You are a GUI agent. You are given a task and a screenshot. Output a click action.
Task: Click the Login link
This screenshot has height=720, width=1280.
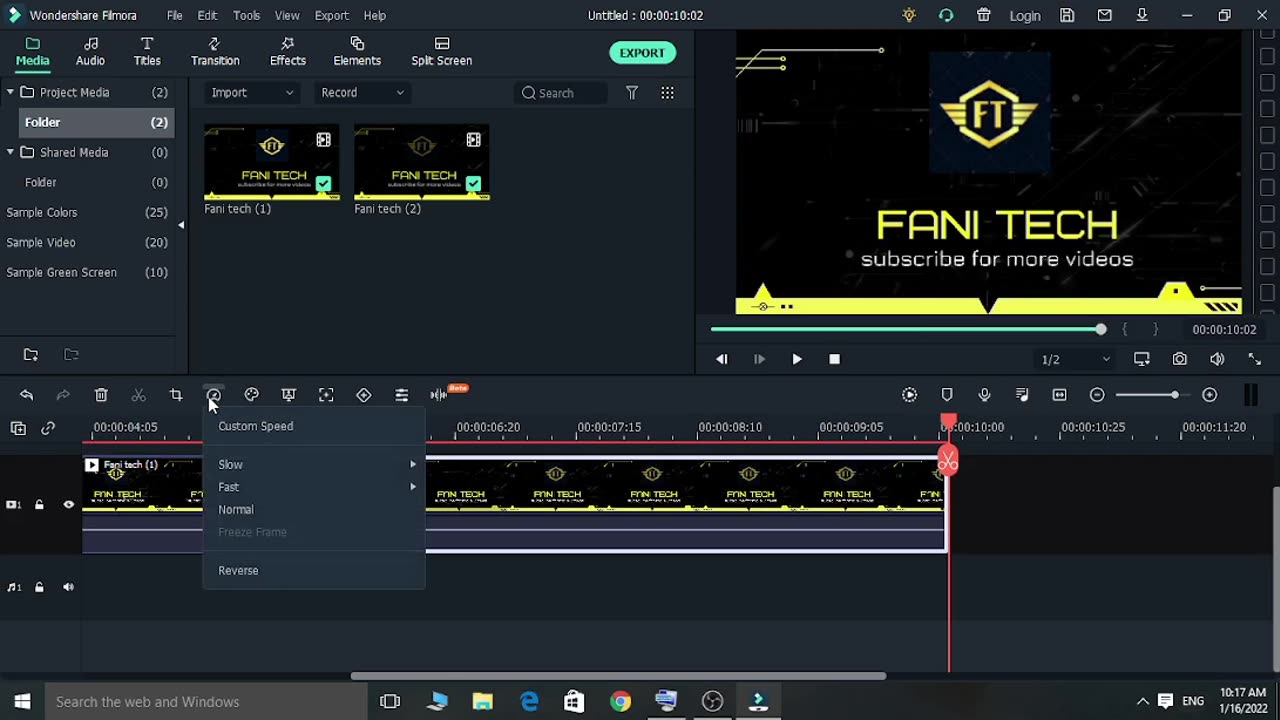pyautogui.click(x=1025, y=15)
